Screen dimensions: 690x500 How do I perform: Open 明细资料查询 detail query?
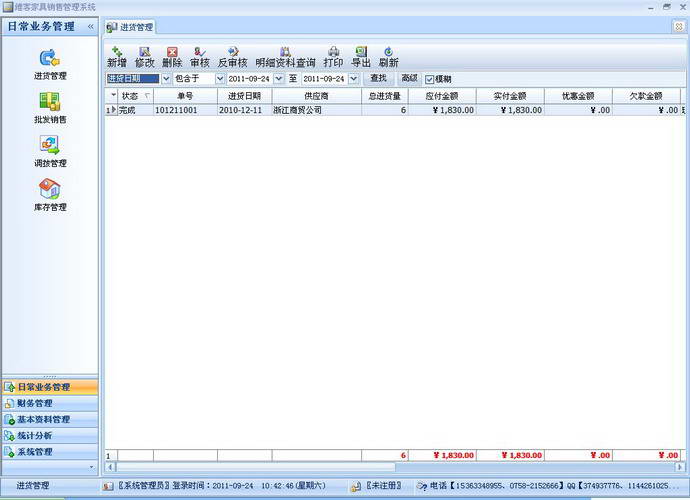point(285,57)
